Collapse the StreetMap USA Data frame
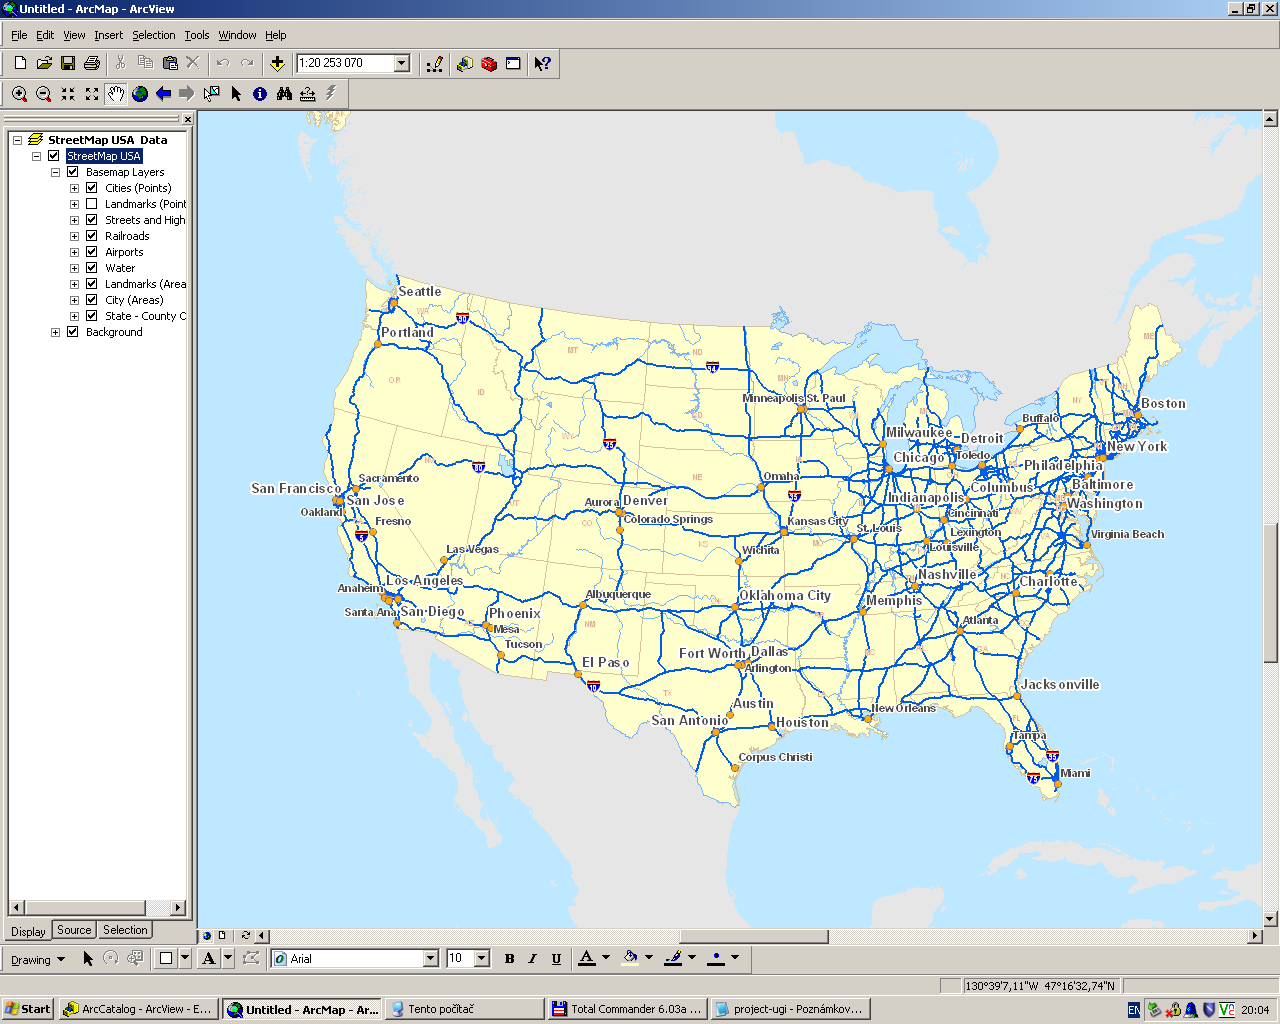This screenshot has width=1280, height=1024. (17, 140)
